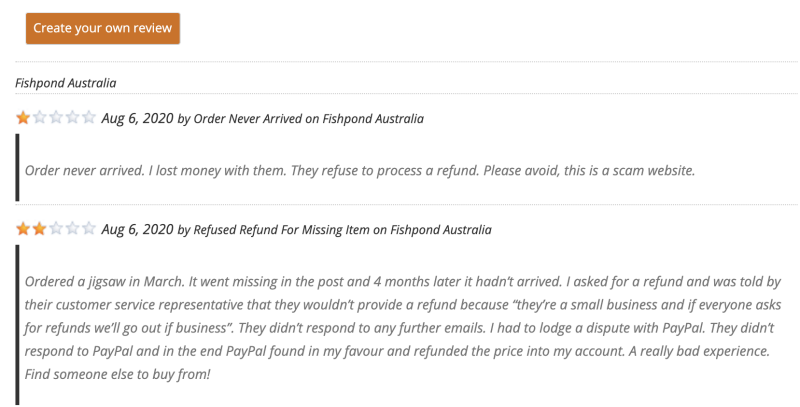Click the Create your own review button
Image resolution: width=800 pixels, height=407 pixels.
click(x=103, y=28)
